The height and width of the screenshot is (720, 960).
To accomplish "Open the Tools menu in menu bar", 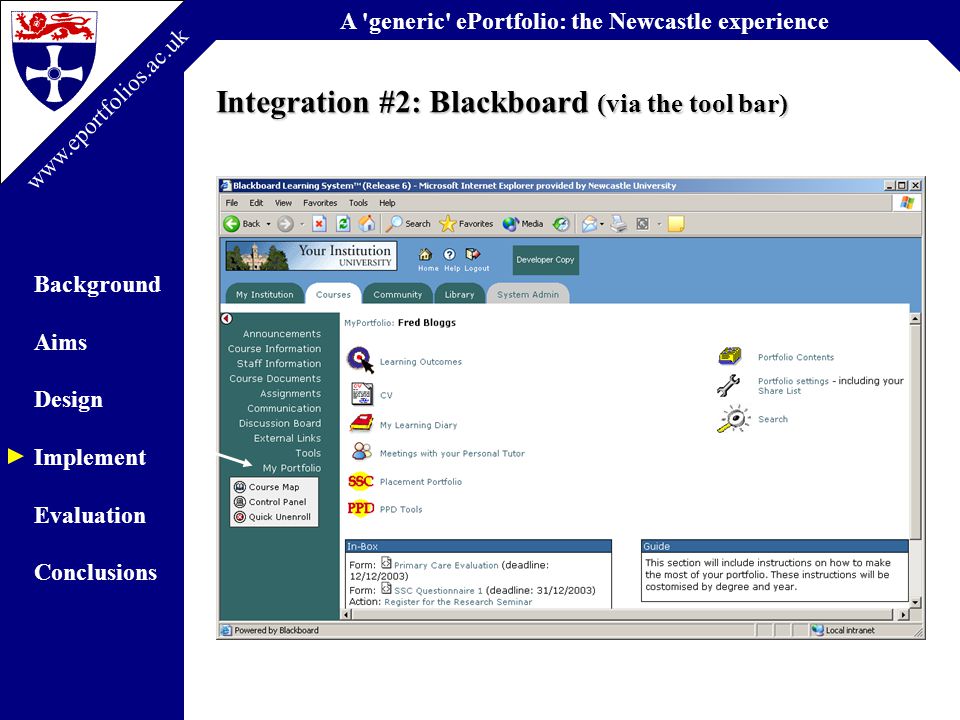I will pos(358,203).
